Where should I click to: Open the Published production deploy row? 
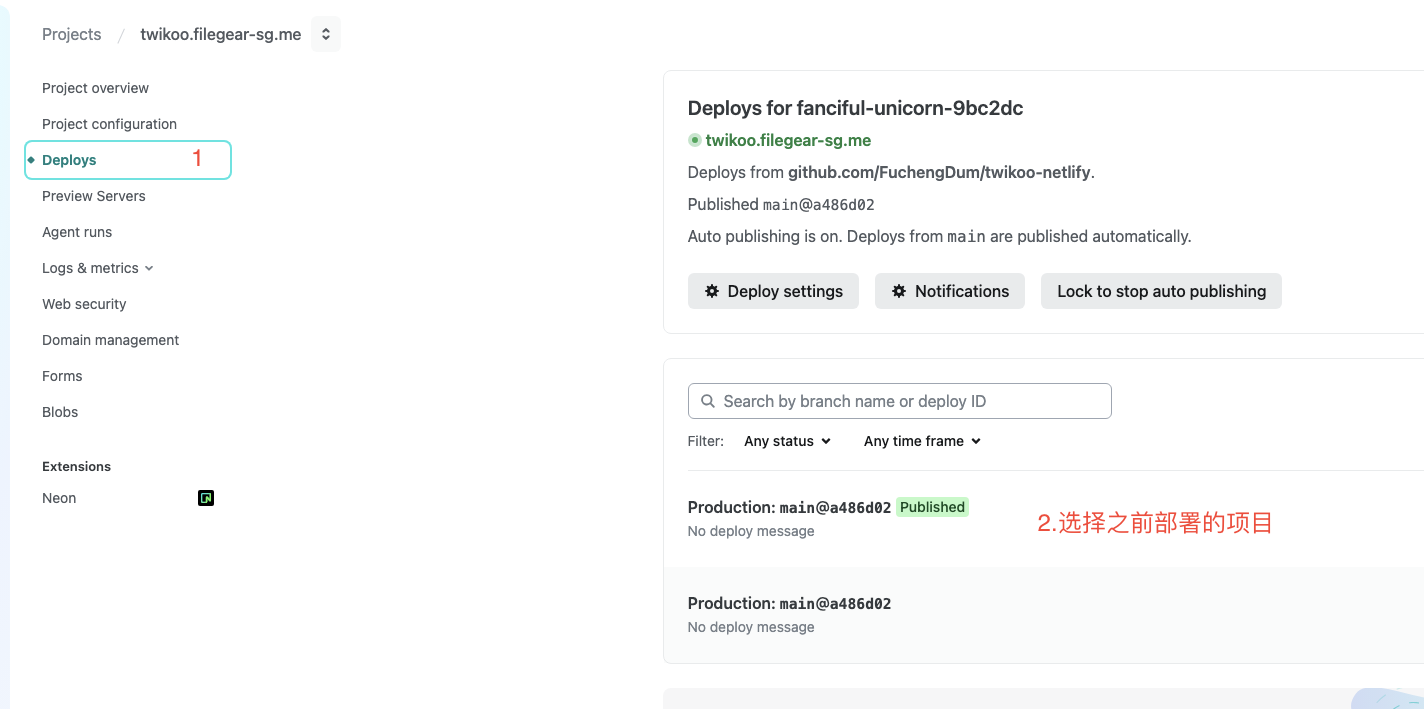[789, 508]
